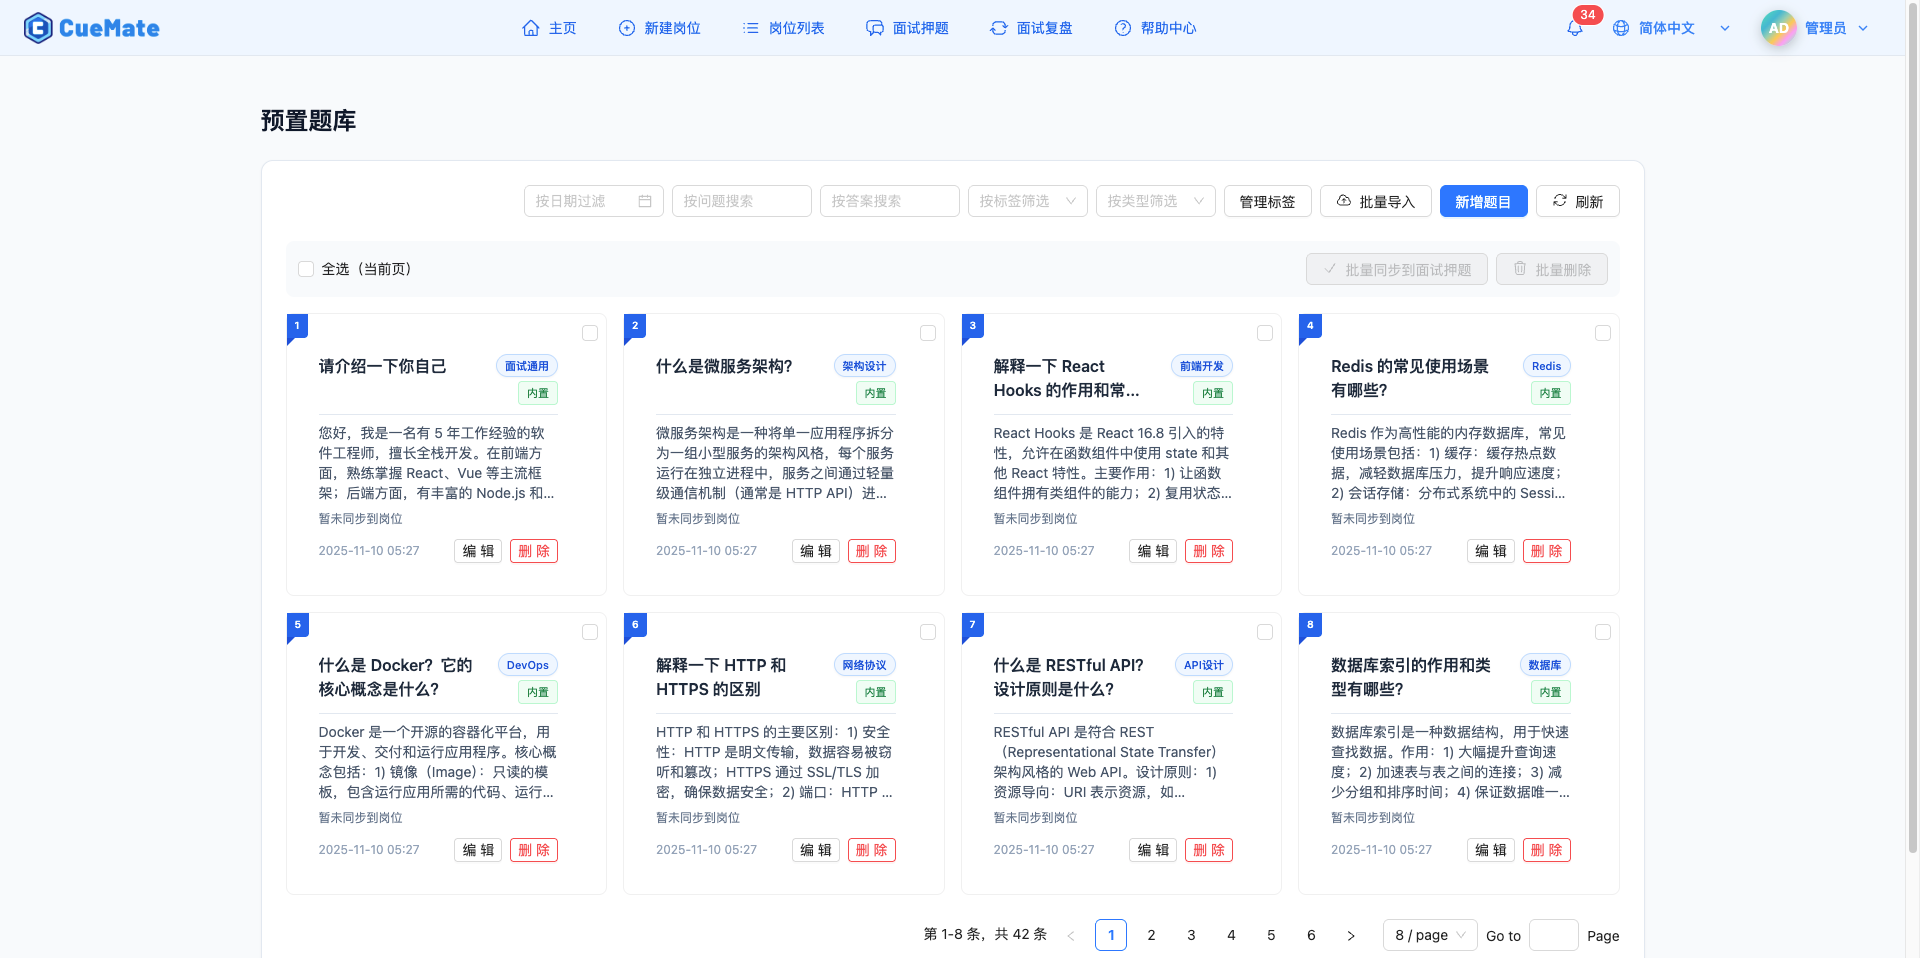Open the calendar icon in date filter
This screenshot has width=1920, height=958.
click(x=645, y=201)
